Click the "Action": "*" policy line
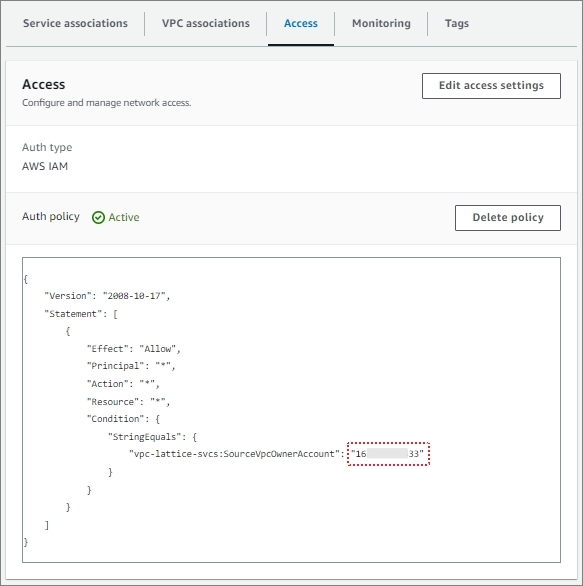583x586 pixels. (123, 384)
